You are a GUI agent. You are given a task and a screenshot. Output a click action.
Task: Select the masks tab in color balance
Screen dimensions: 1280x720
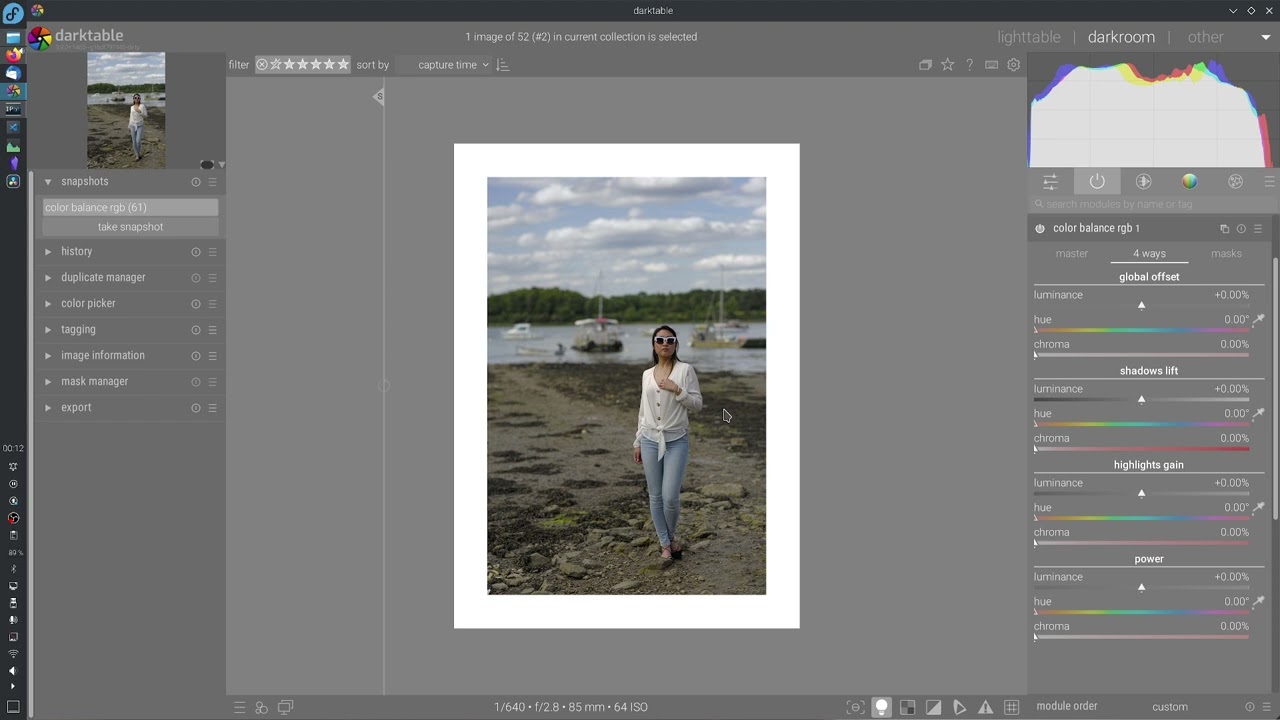click(1226, 254)
